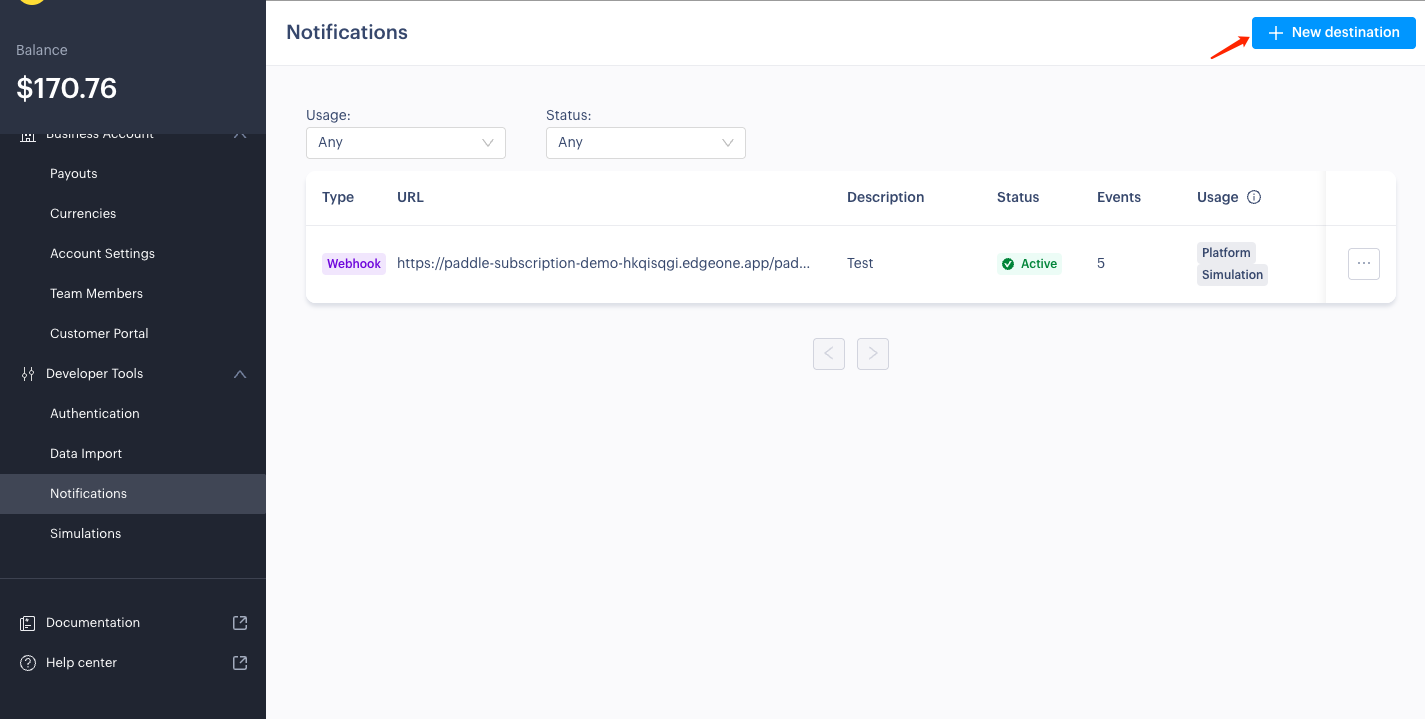
Task: Click the external link icon beside Help center
Action: point(240,663)
